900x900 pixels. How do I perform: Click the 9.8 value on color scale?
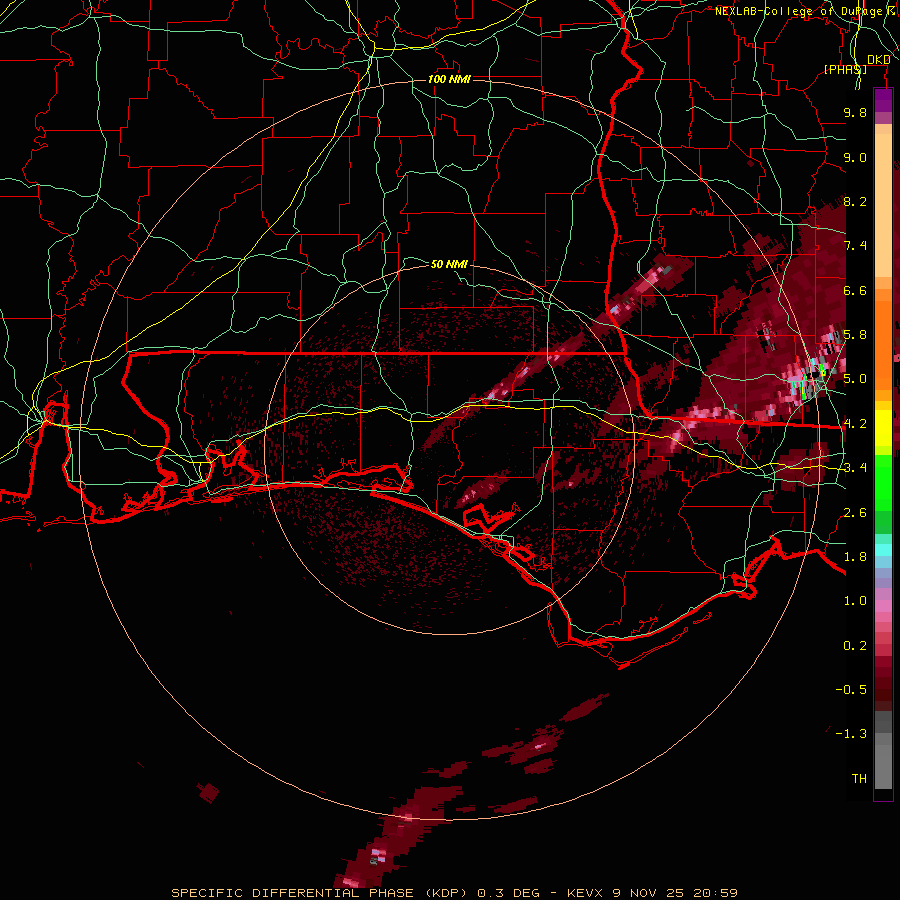(x=855, y=112)
